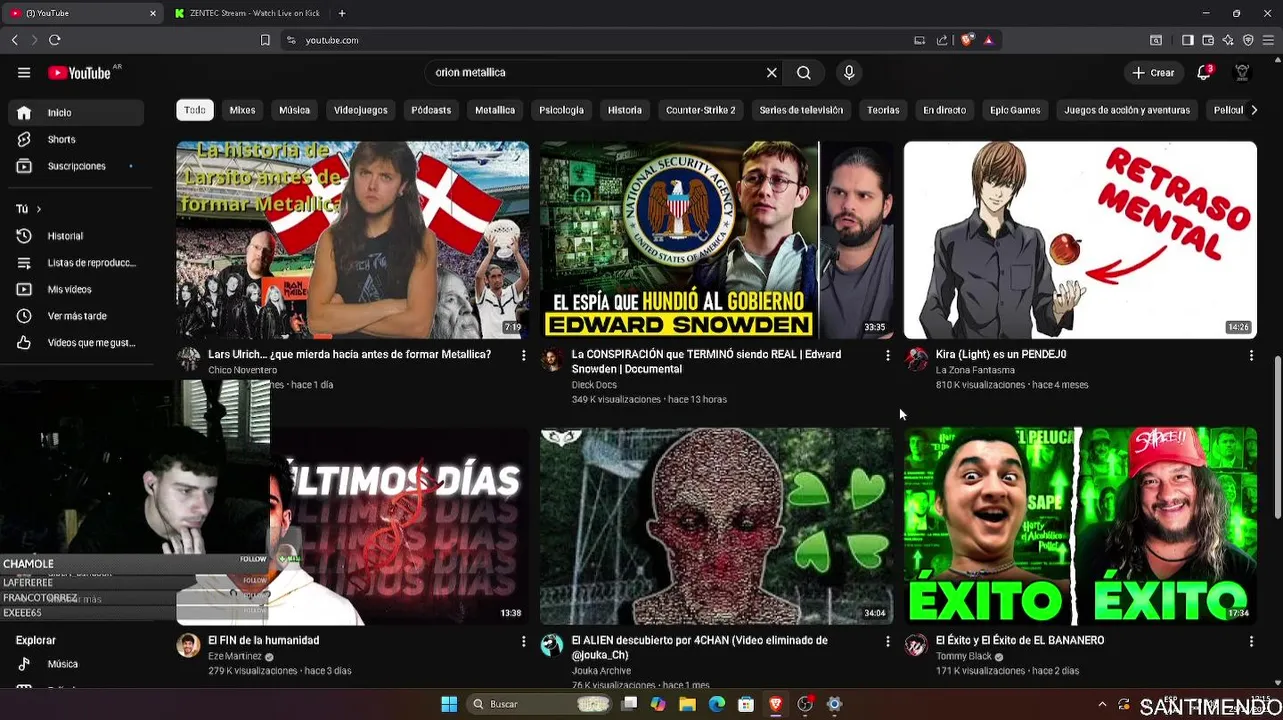1283x720 pixels.
Task: Open Edward Snowden documentary thumbnail
Action: tap(716, 240)
